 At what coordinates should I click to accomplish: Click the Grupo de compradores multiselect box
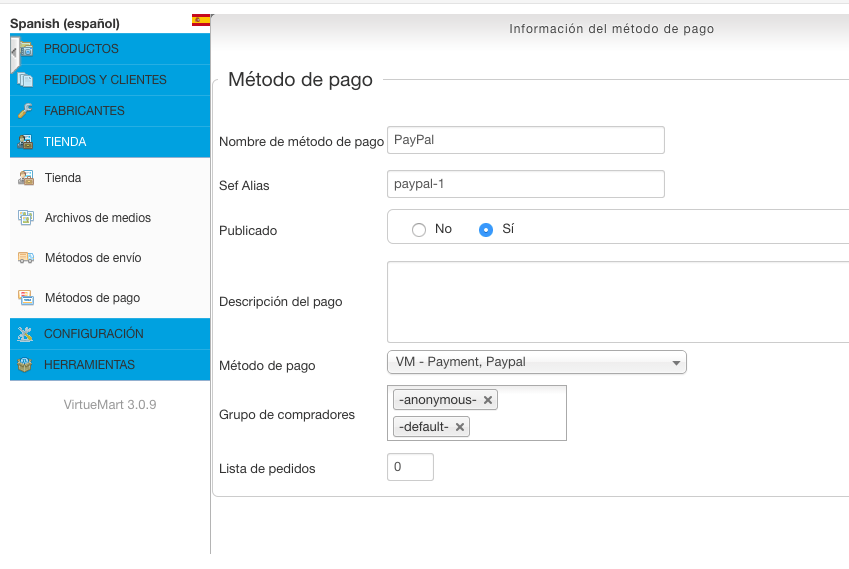click(x=477, y=413)
